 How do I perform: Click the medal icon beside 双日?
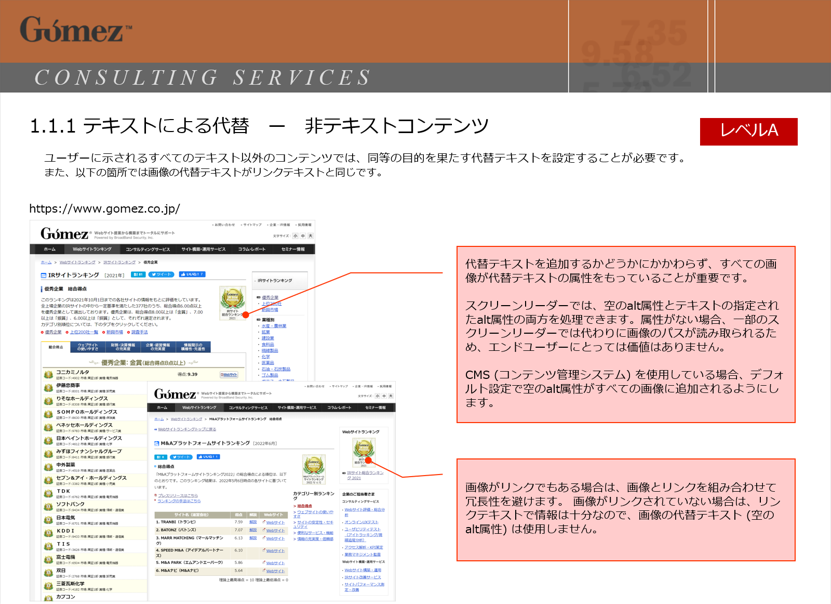(48, 573)
